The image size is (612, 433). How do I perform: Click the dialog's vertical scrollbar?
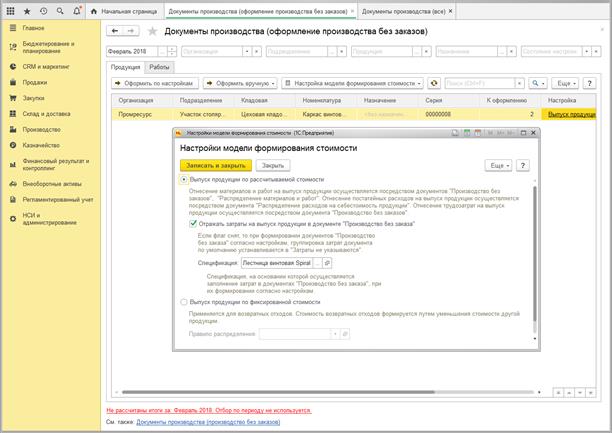[x=533, y=250]
